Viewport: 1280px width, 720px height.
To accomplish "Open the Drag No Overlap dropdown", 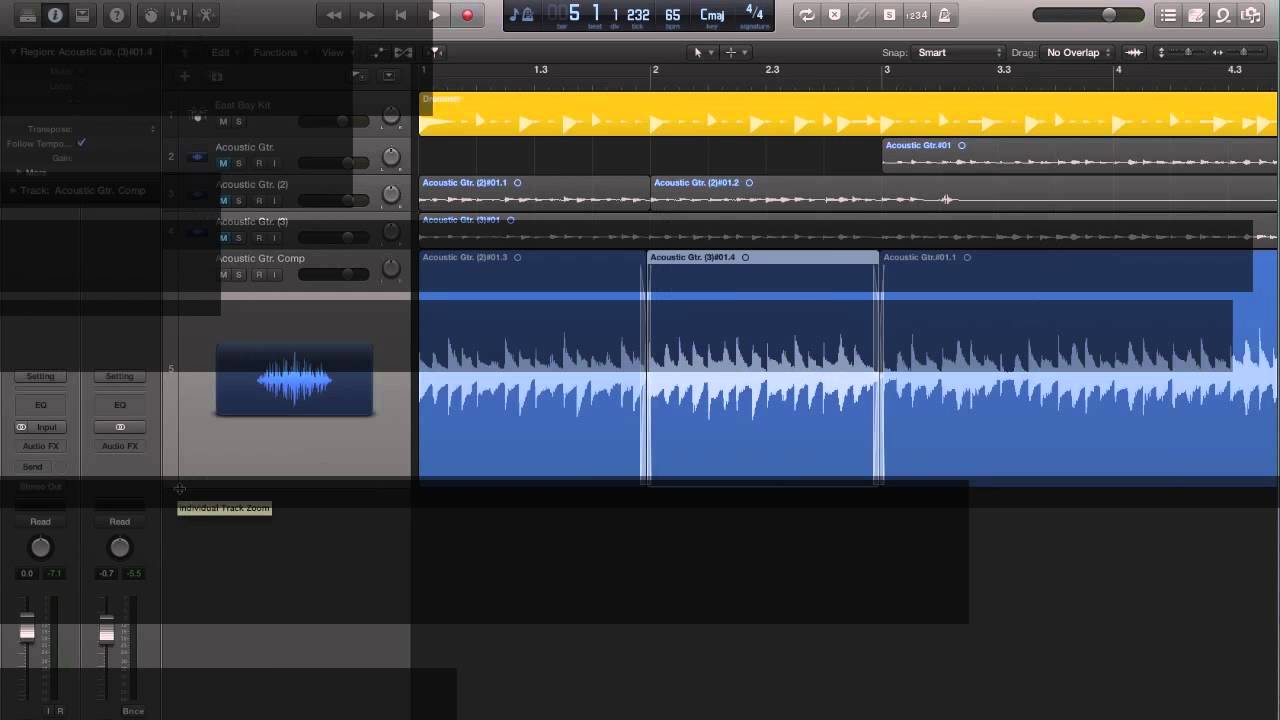I will tap(1078, 52).
